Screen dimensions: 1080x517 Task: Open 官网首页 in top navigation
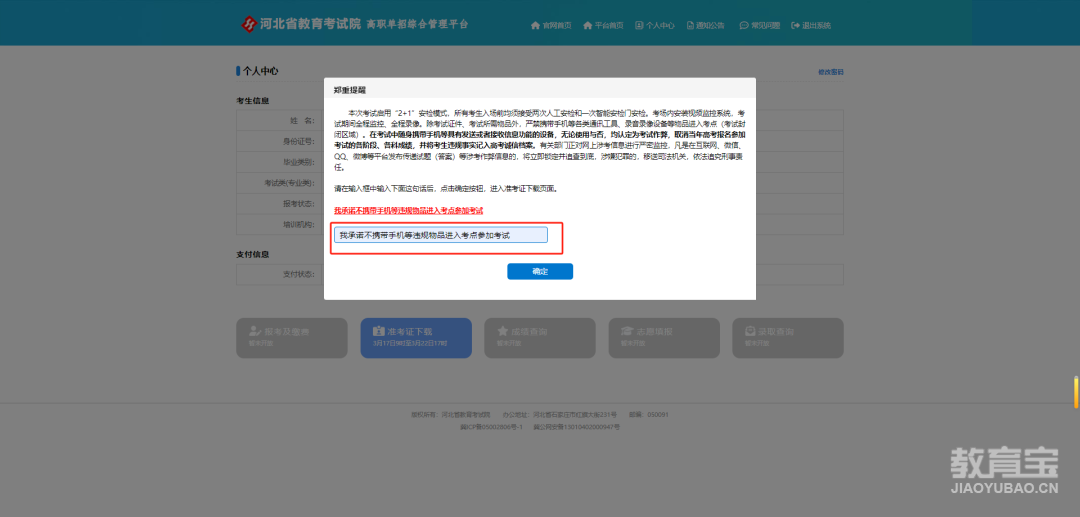(551, 25)
